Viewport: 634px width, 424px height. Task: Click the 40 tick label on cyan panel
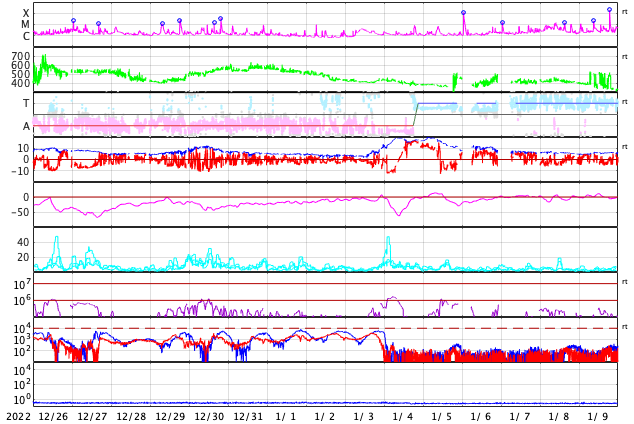(x=23, y=242)
